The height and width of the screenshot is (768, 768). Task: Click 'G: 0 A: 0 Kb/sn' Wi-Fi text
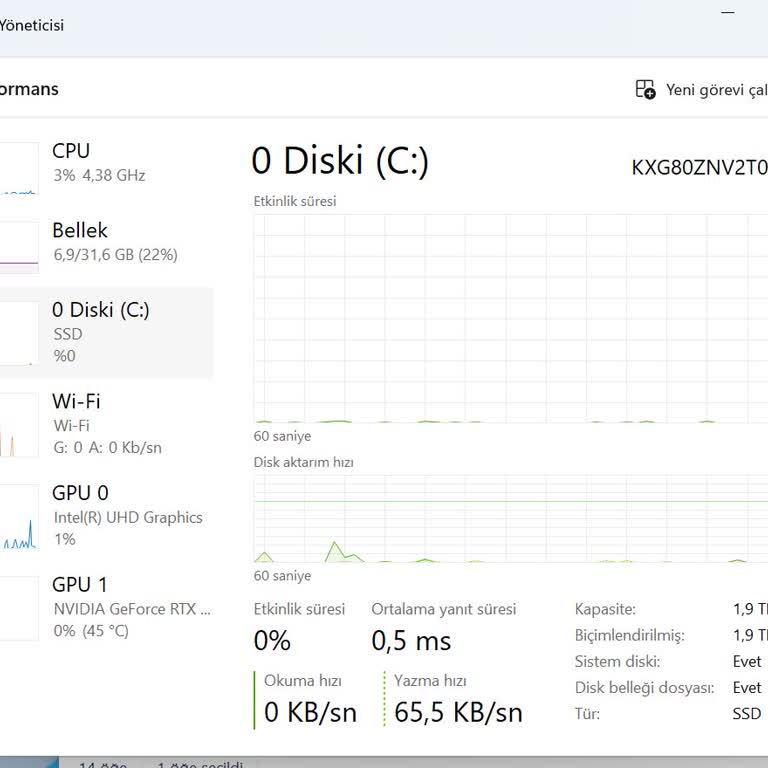(107, 448)
